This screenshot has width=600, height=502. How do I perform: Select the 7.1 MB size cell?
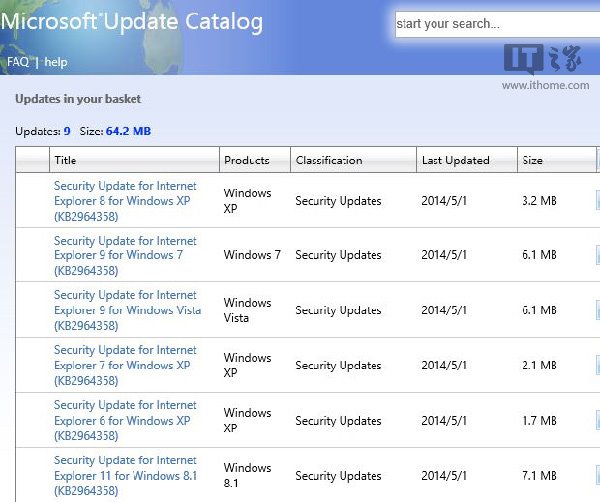point(540,476)
